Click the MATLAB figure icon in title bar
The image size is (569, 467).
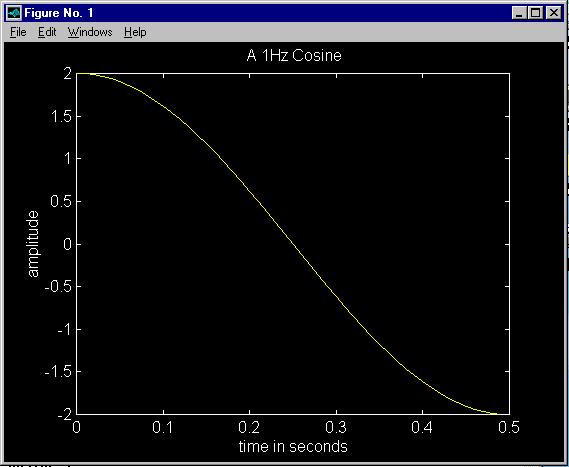pyautogui.click(x=14, y=13)
